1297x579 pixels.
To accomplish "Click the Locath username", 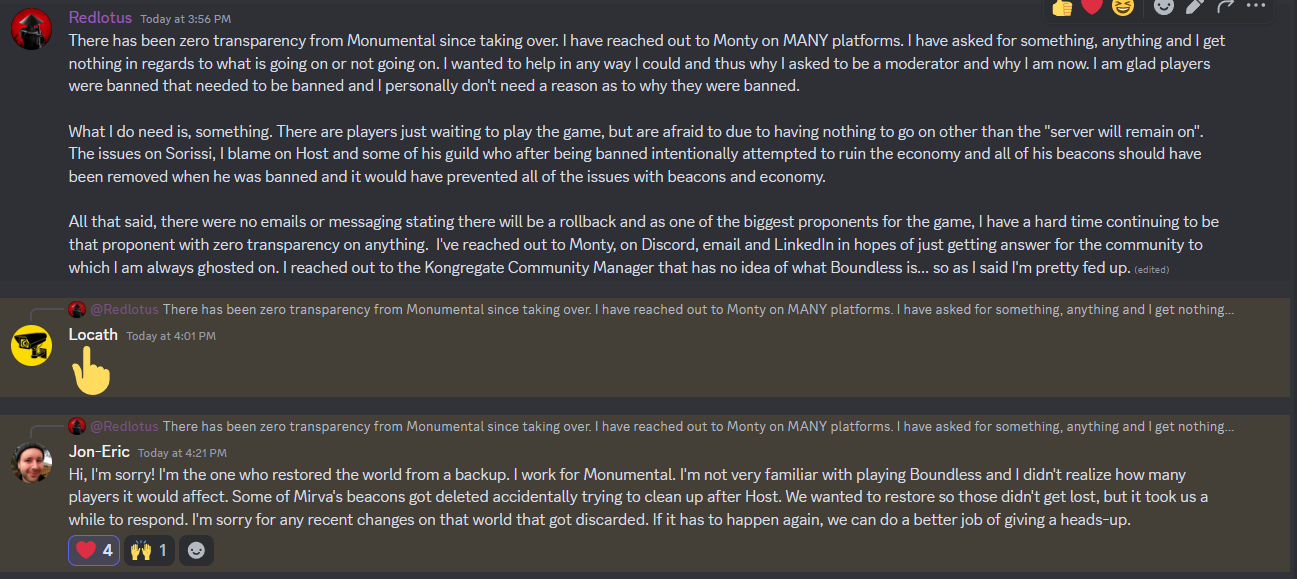I will (93, 334).
